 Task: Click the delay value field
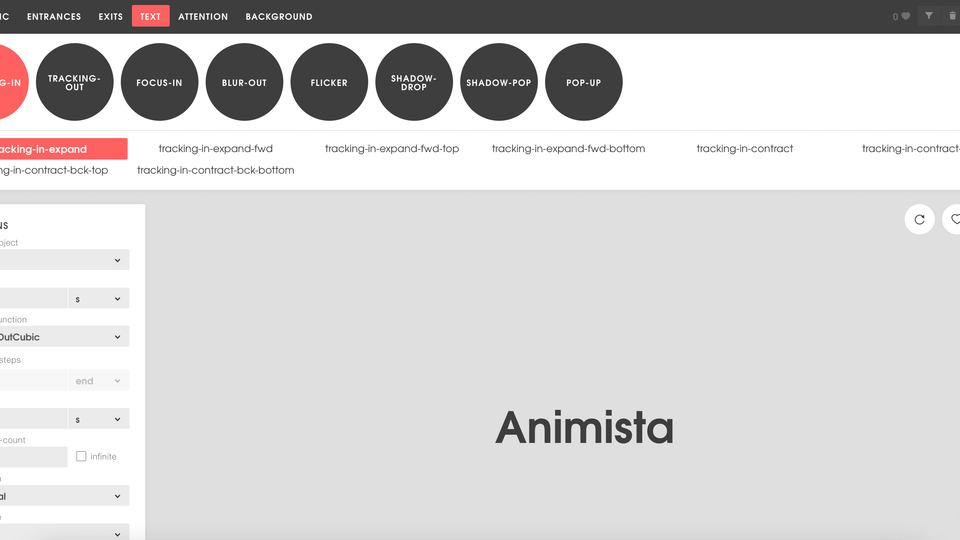(x=33, y=419)
